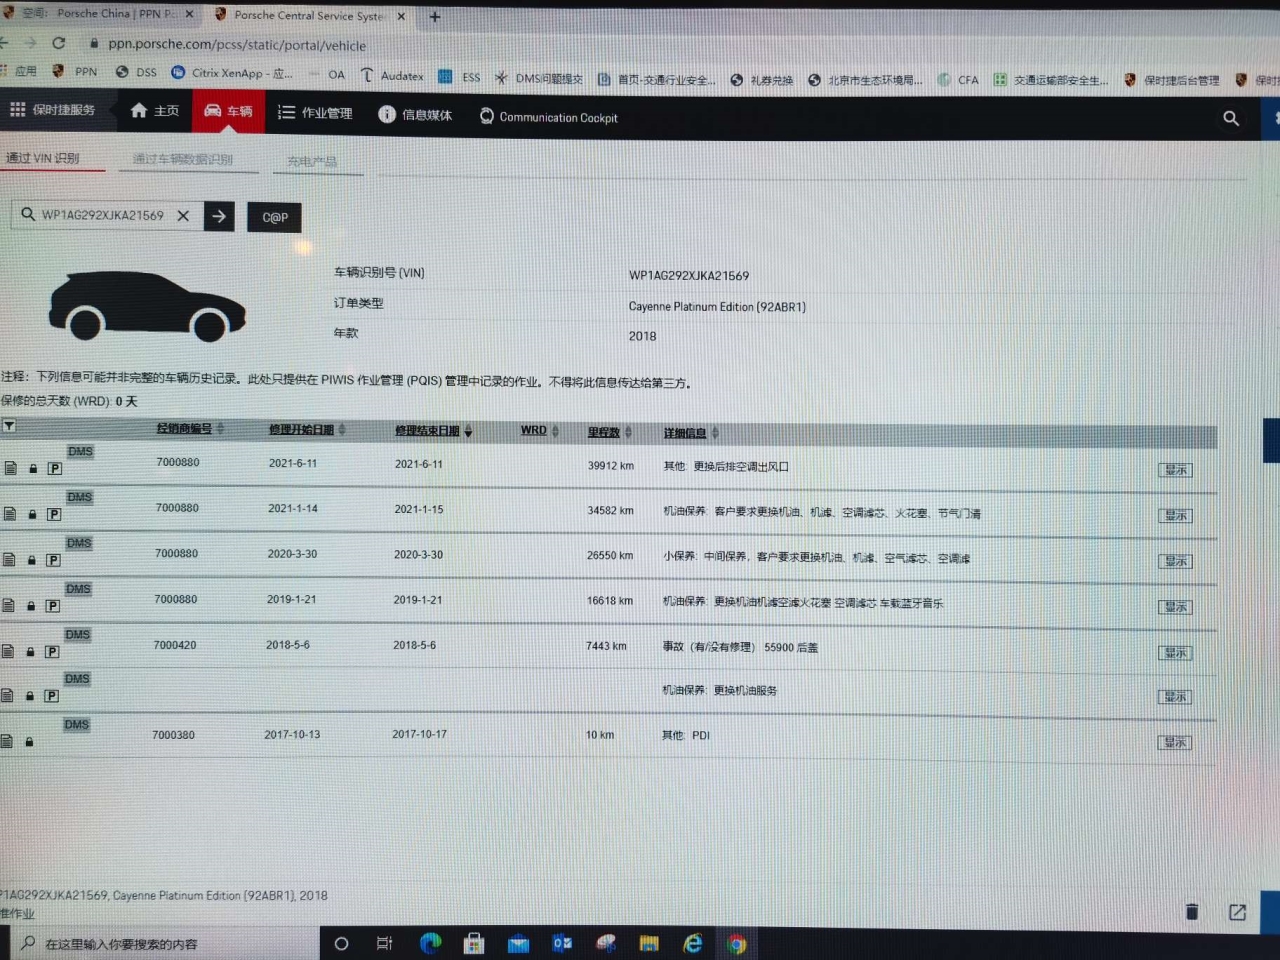Image resolution: width=1280 pixels, height=960 pixels.
Task: Click lock icon in 2017-10-13 row
Action: coord(29,741)
